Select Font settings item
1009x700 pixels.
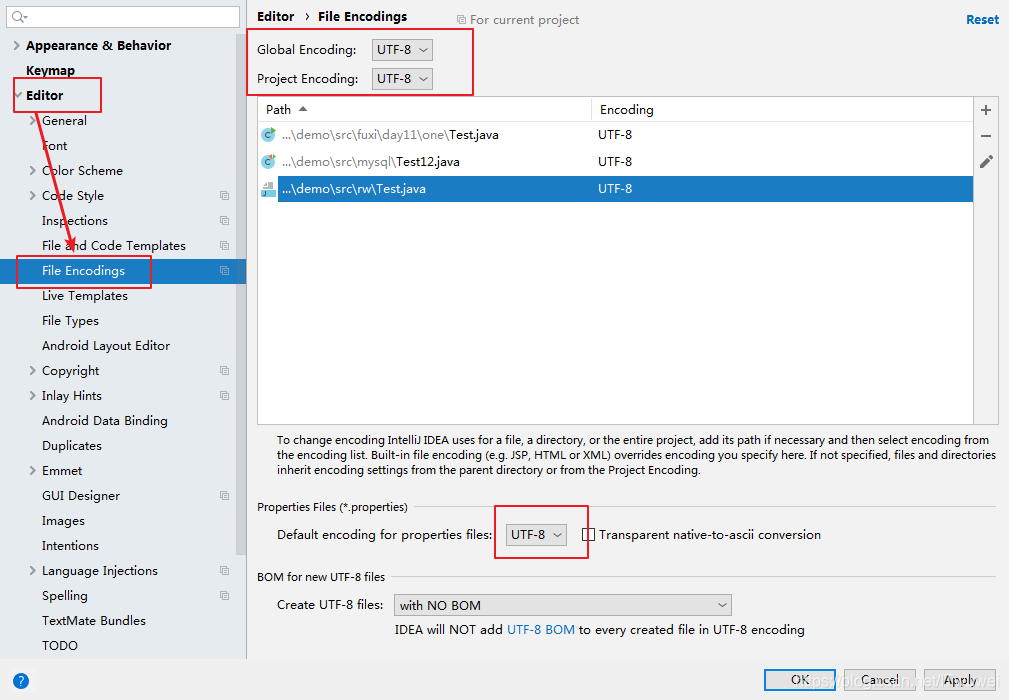point(55,145)
